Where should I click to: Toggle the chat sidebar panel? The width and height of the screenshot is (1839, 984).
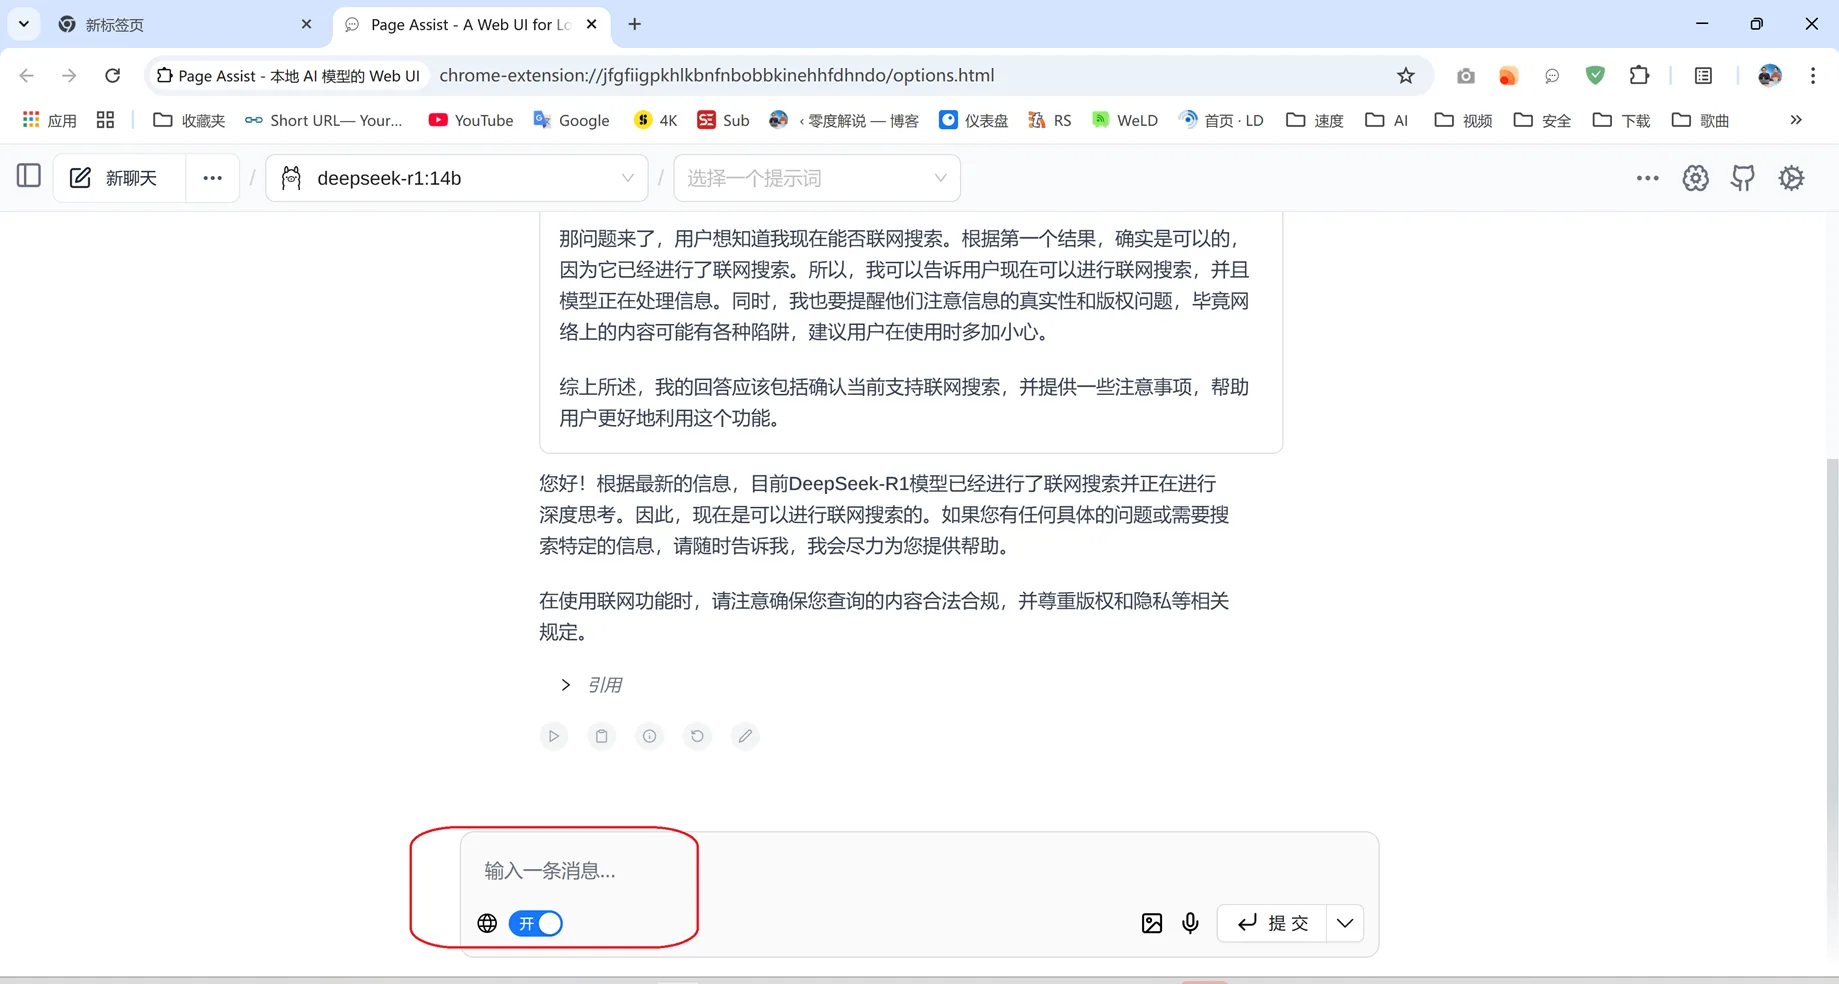pyautogui.click(x=28, y=176)
